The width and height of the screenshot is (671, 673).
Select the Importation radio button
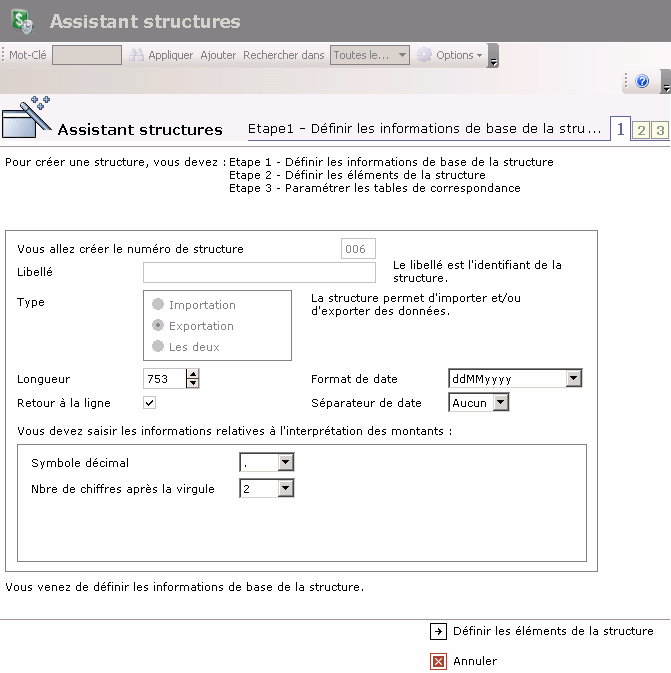158,305
